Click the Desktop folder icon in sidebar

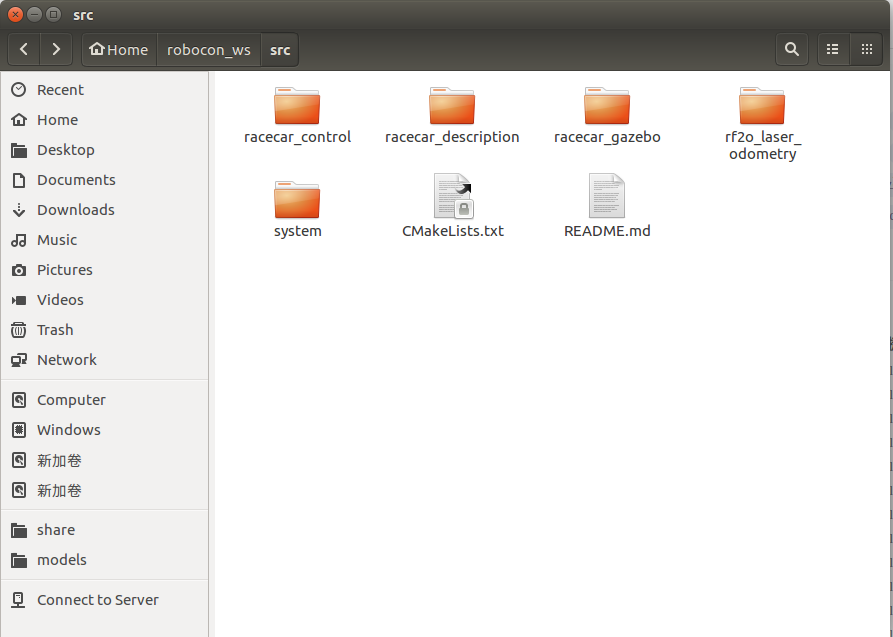pyautogui.click(x=19, y=150)
